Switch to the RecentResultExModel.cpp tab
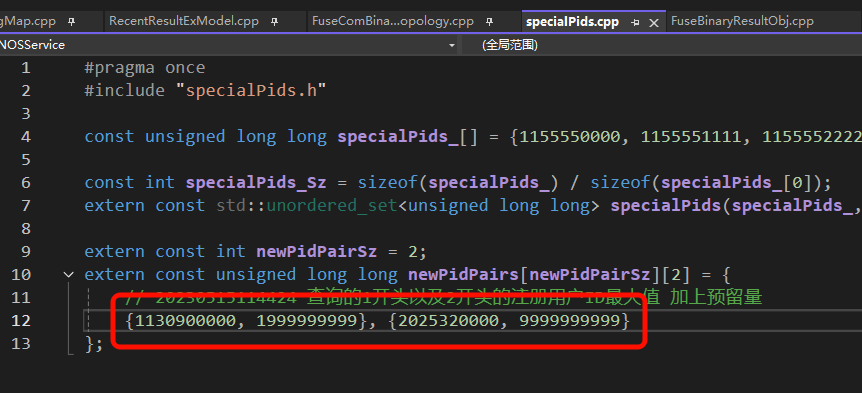Image resolution: width=862 pixels, height=393 pixels. click(x=184, y=21)
